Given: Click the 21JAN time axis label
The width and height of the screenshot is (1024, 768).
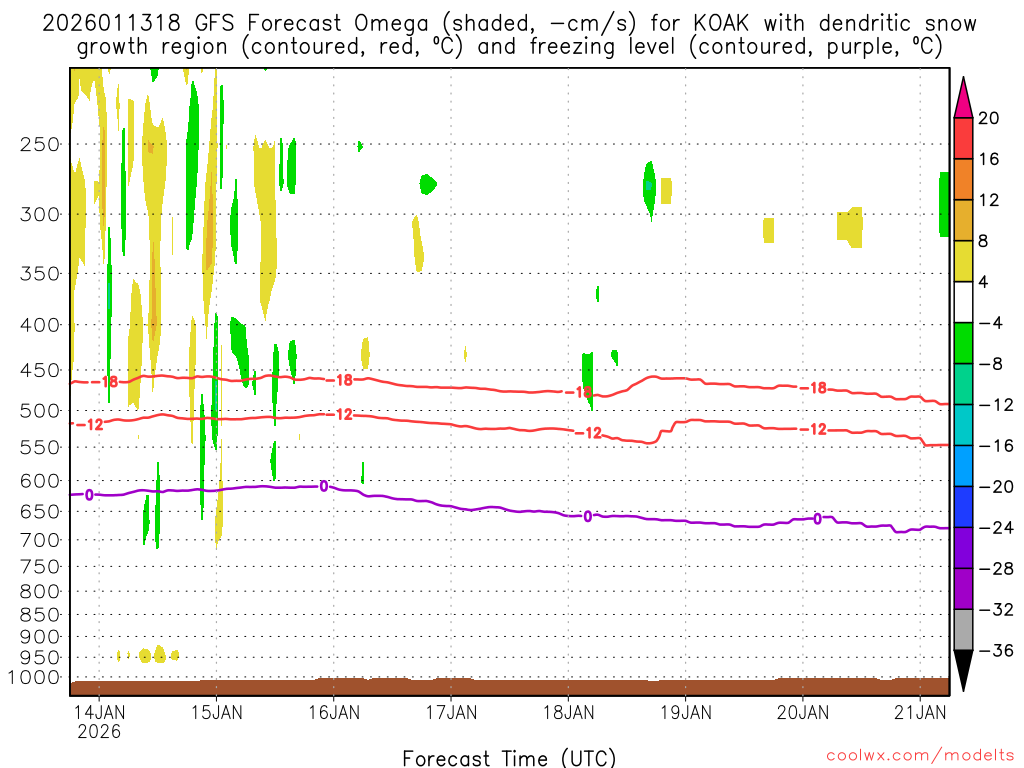Looking at the screenshot, I should tap(920, 712).
